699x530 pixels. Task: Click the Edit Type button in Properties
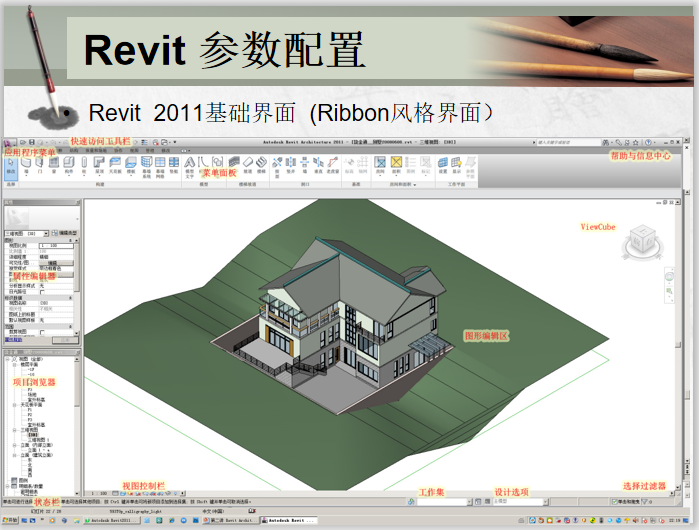66,234
